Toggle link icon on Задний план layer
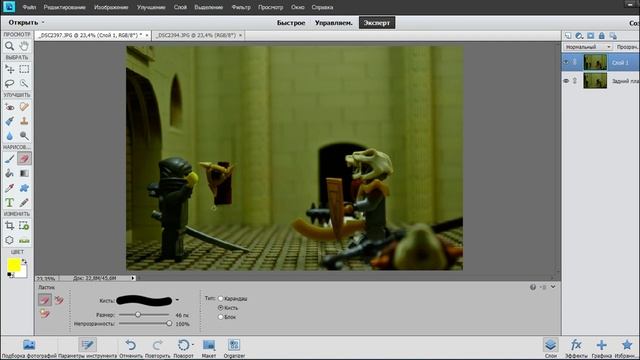Screen dimensions: 640x360 tap(575, 81)
